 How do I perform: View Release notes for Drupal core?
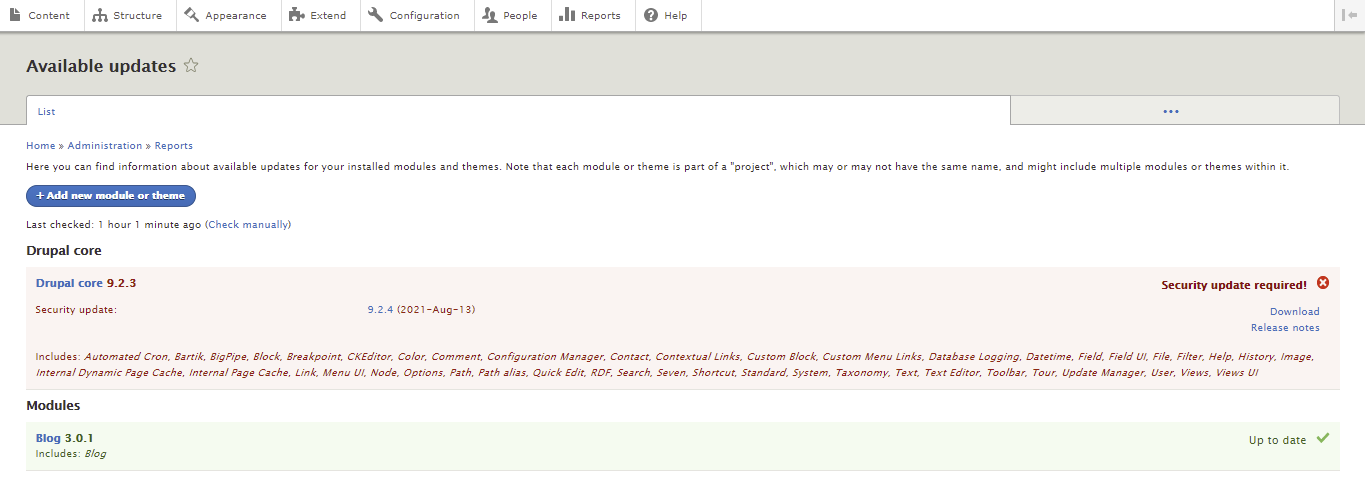coord(1284,328)
